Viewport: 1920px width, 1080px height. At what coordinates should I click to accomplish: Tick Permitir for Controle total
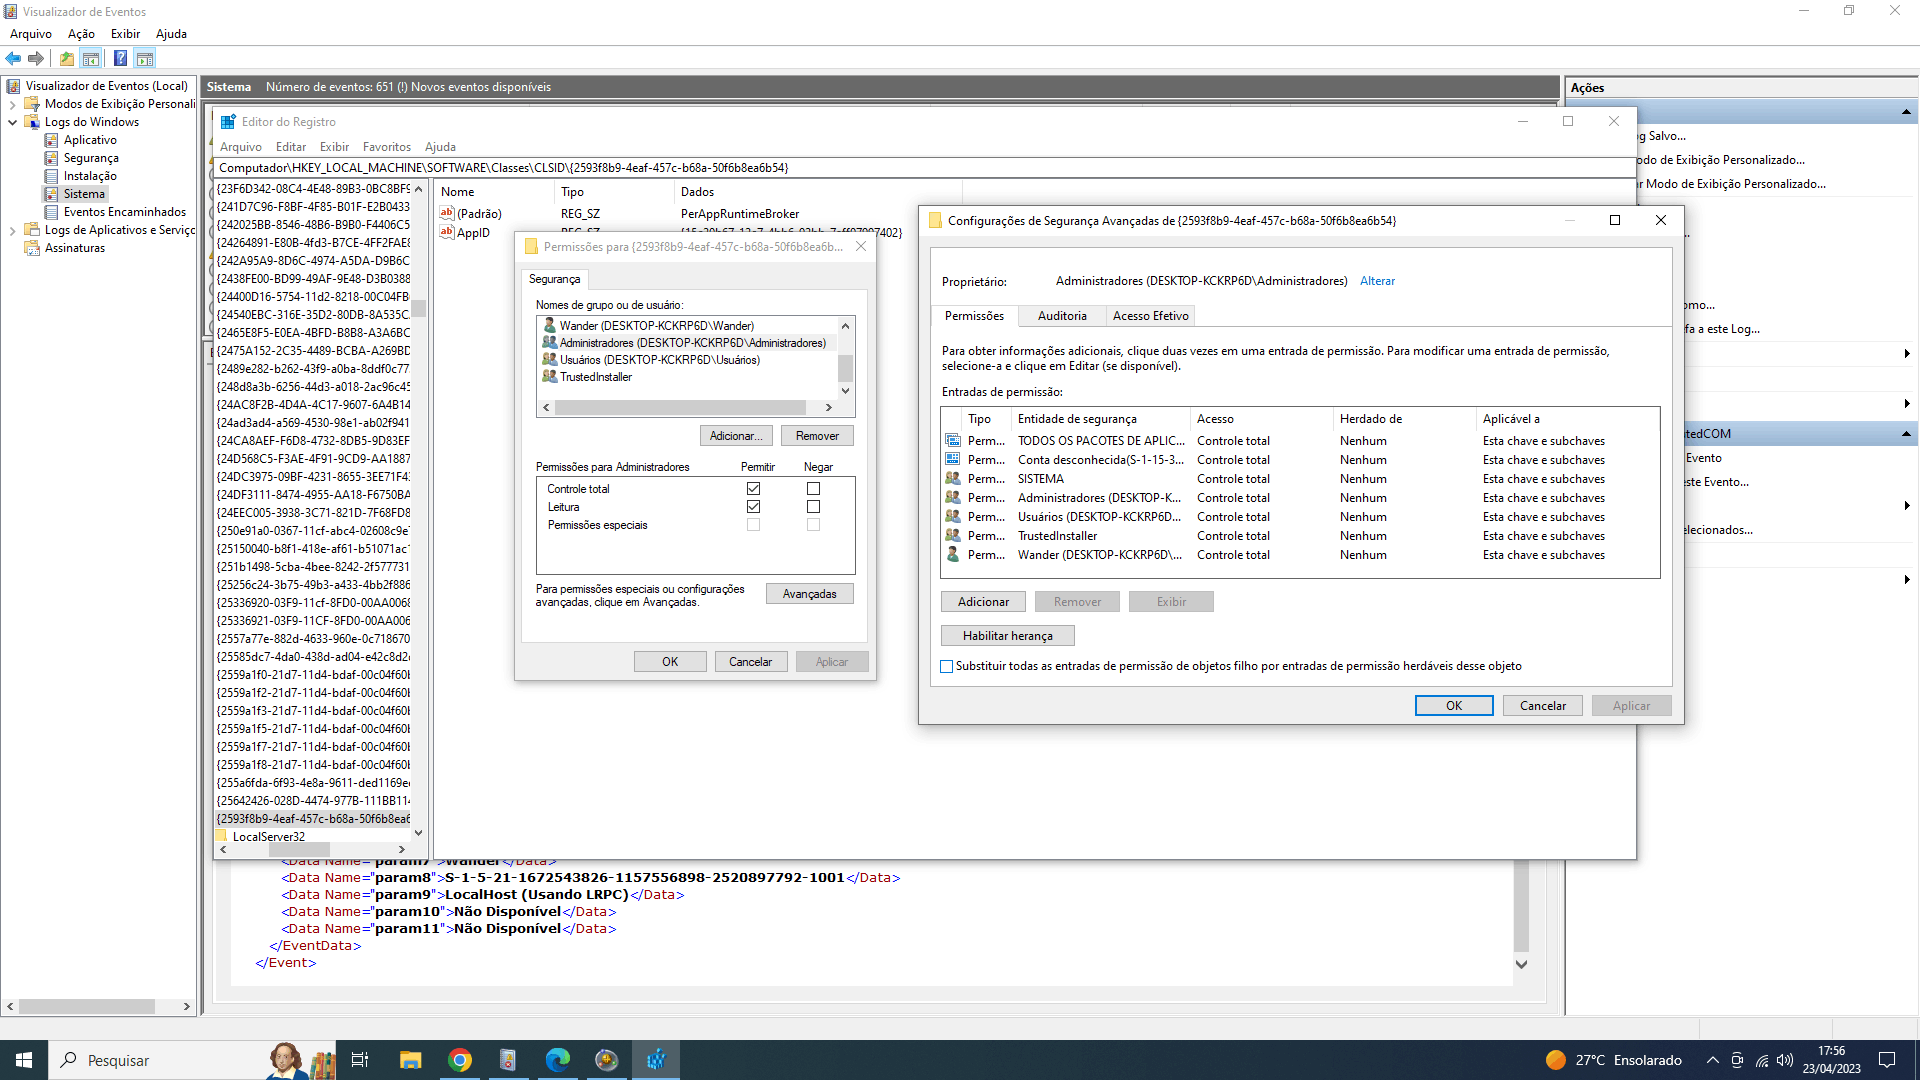click(x=753, y=489)
